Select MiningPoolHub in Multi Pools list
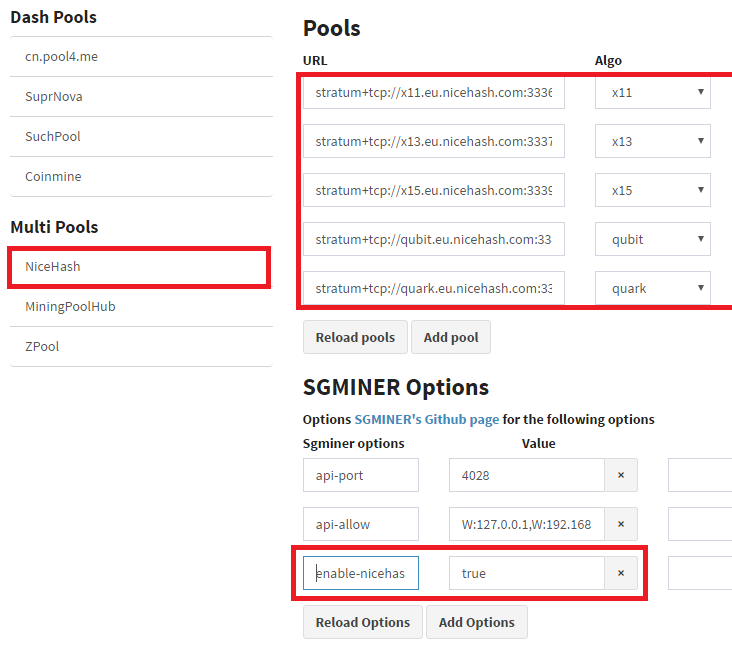Image resolution: width=732 pixels, height=655 pixels. tap(141, 307)
